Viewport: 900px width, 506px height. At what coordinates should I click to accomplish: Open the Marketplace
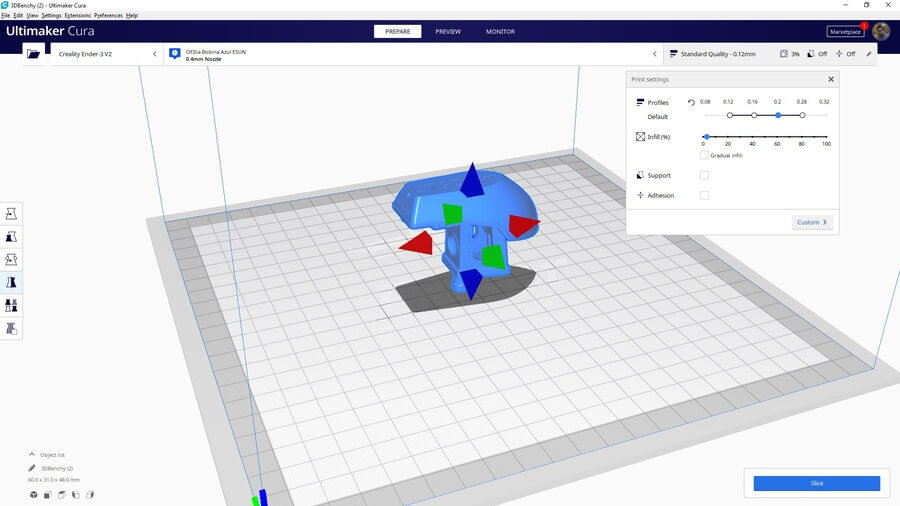845,32
